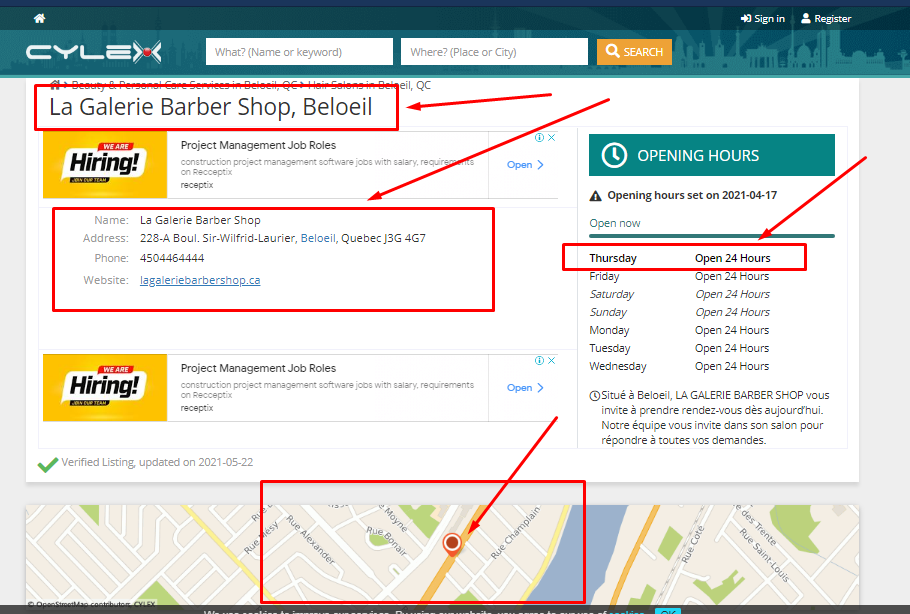The height and width of the screenshot is (614, 910).
Task: Focus the Where place or city field
Action: tap(494, 52)
